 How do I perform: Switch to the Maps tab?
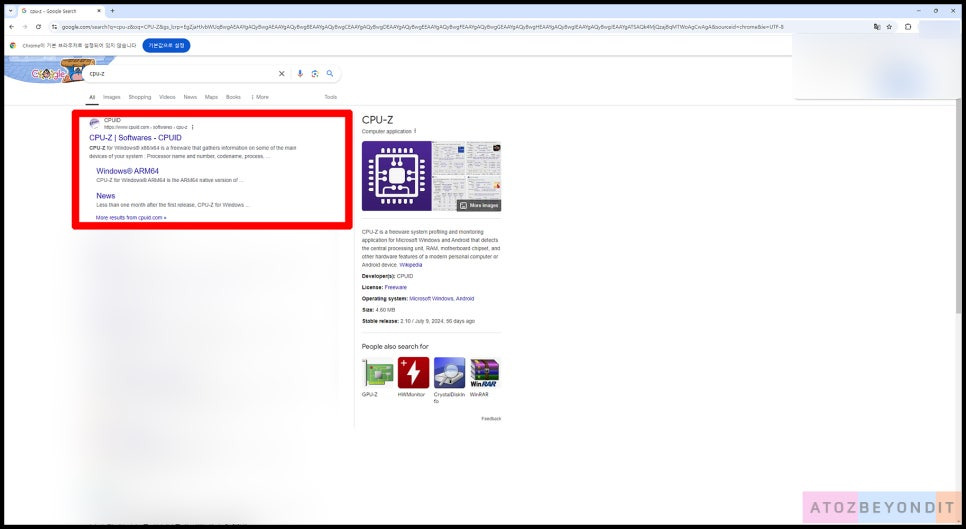pyautogui.click(x=211, y=97)
